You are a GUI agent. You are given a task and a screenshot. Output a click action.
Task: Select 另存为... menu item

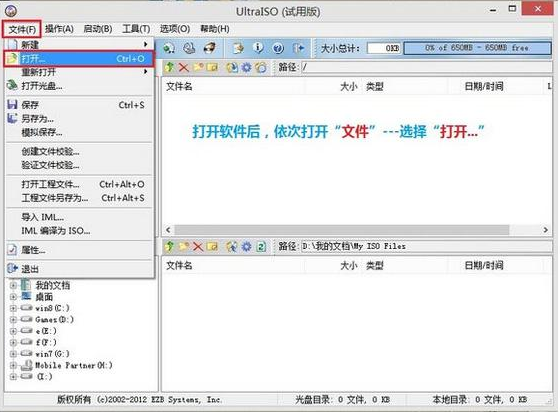point(79,119)
